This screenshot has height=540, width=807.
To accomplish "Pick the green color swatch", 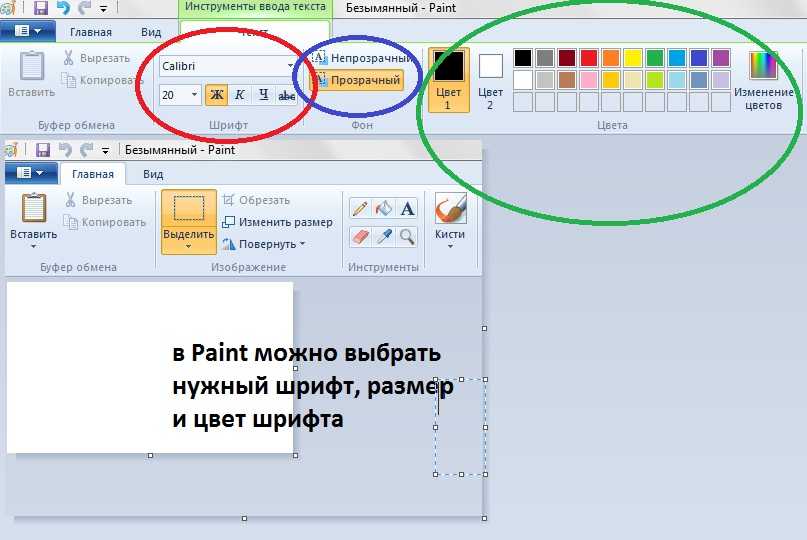I will pyautogui.click(x=655, y=58).
